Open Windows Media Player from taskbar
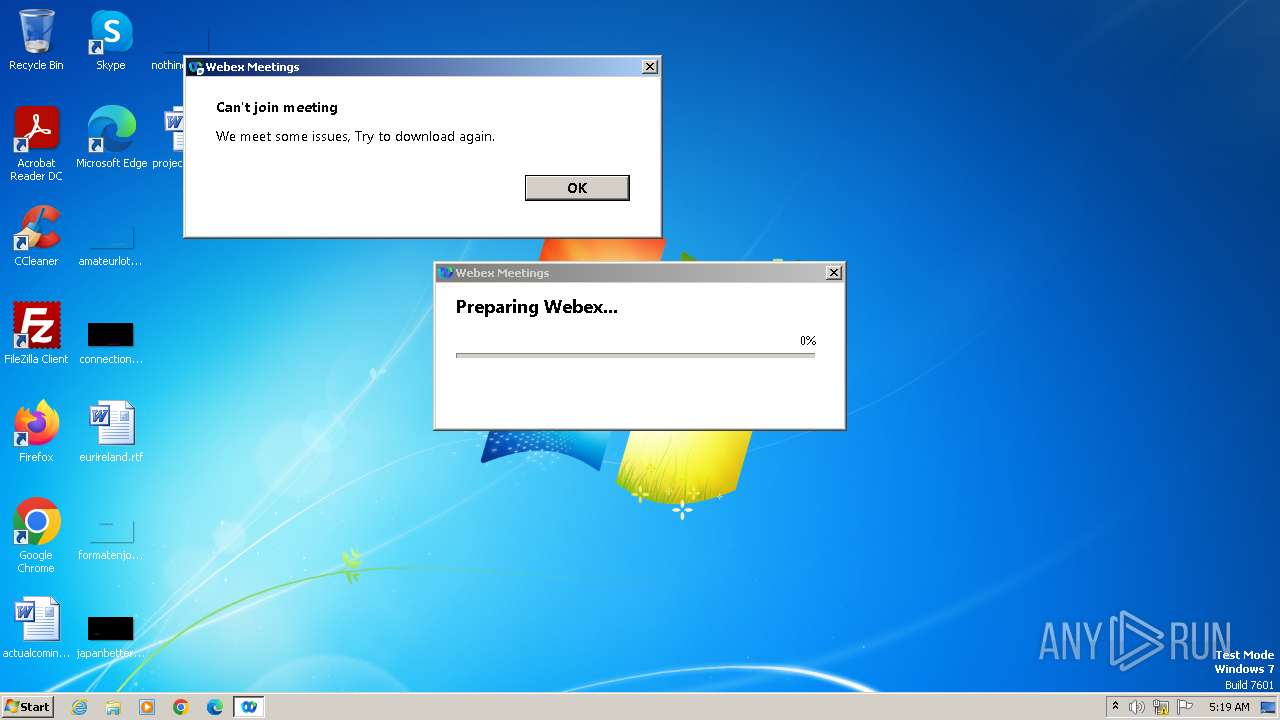The width and height of the screenshot is (1280, 720). [x=147, y=707]
